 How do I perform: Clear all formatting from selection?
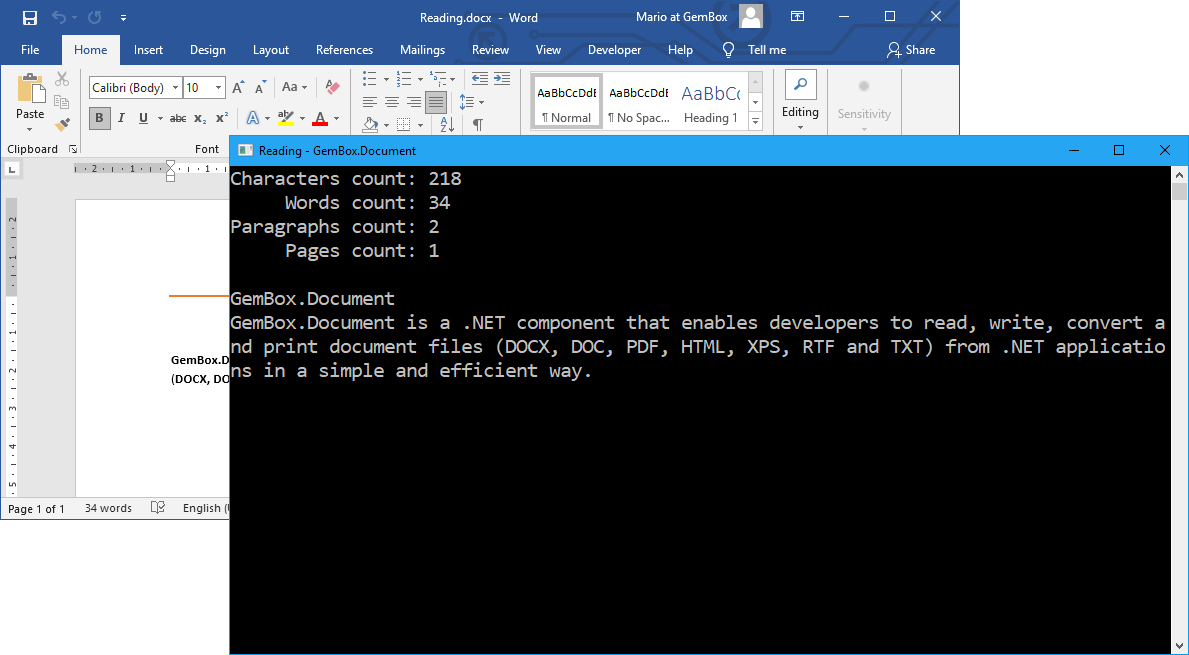[331, 88]
